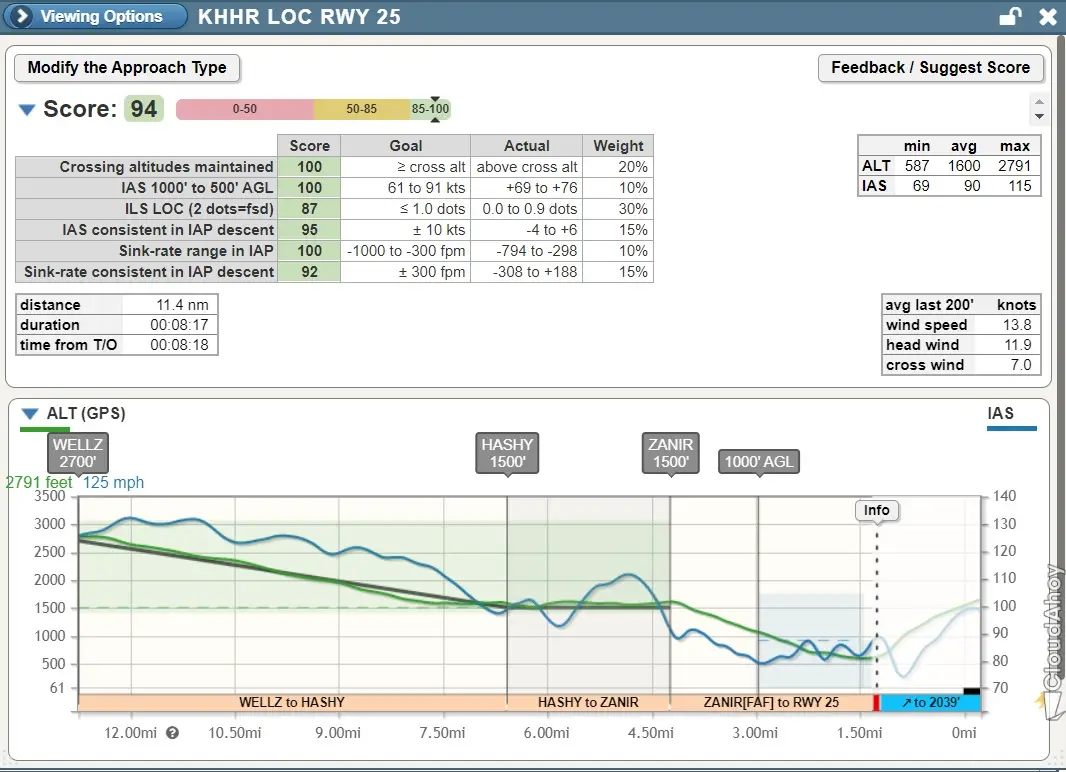Click the unlock padlock icon
This screenshot has height=772, width=1066.
[1010, 17]
